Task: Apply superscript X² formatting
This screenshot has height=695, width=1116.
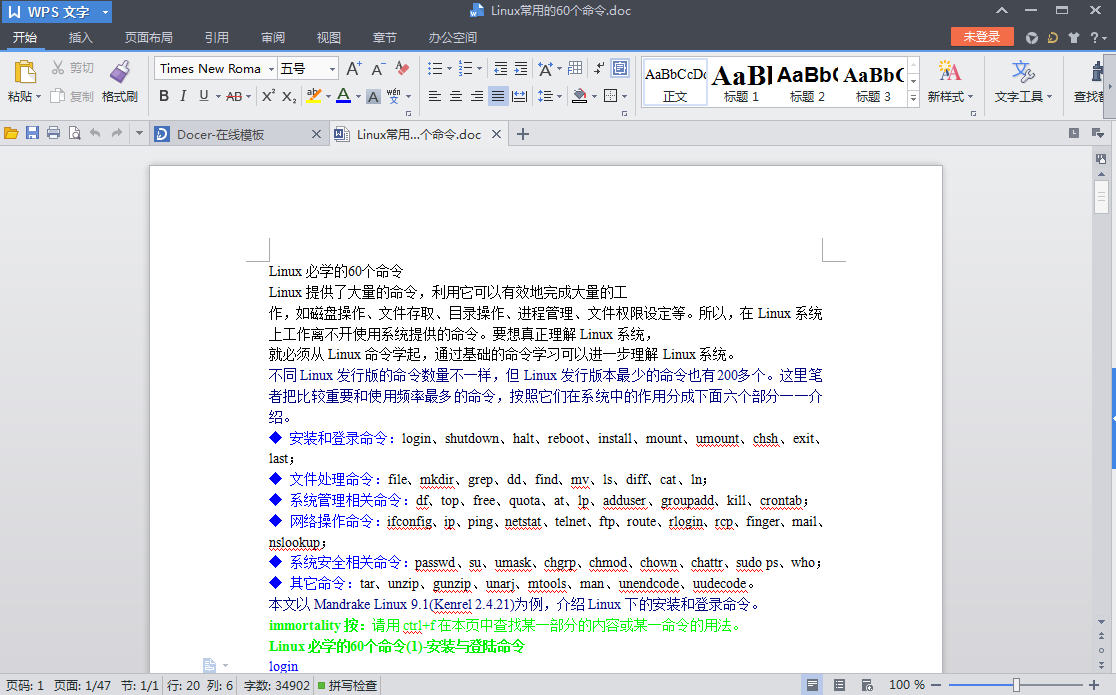Action: (x=268, y=96)
